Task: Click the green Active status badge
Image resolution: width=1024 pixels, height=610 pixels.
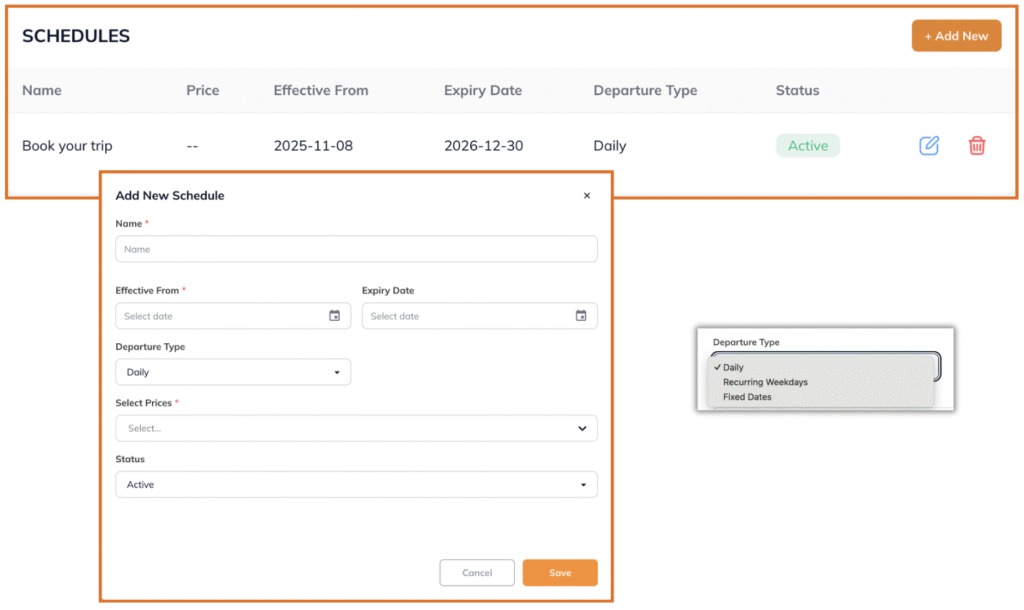Action: pyautogui.click(x=807, y=146)
